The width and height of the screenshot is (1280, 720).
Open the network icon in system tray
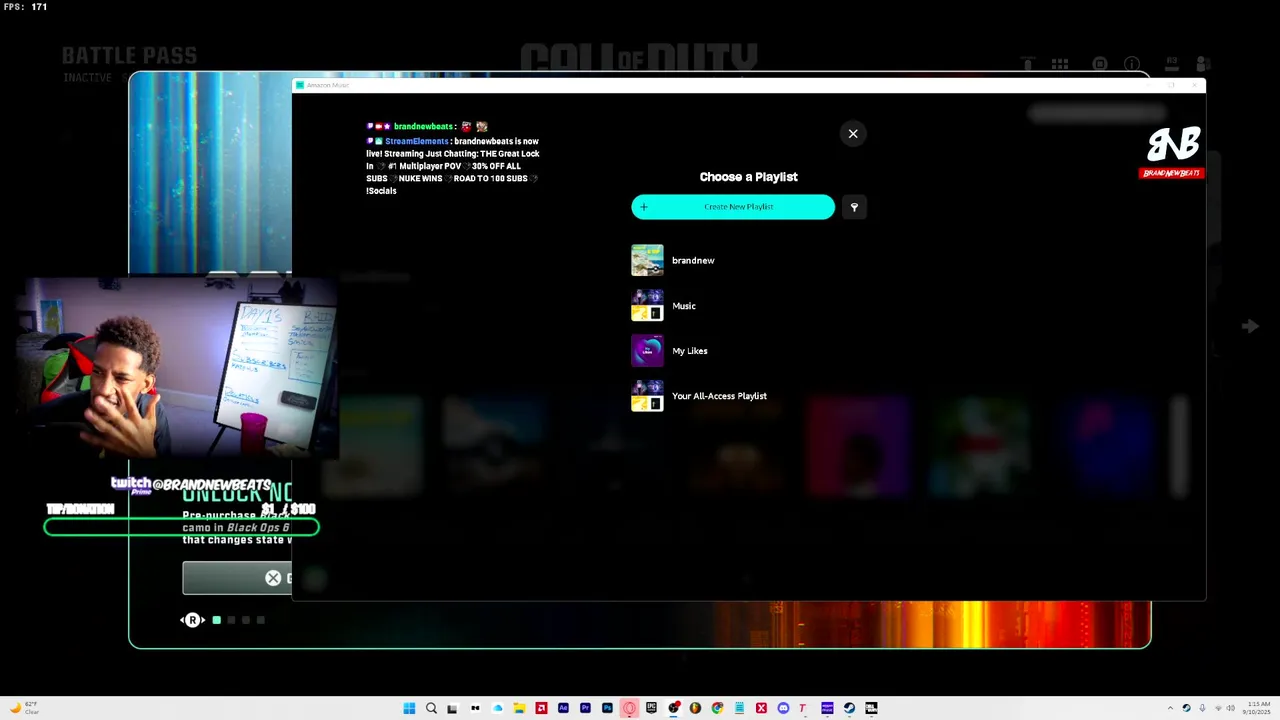[1218, 708]
